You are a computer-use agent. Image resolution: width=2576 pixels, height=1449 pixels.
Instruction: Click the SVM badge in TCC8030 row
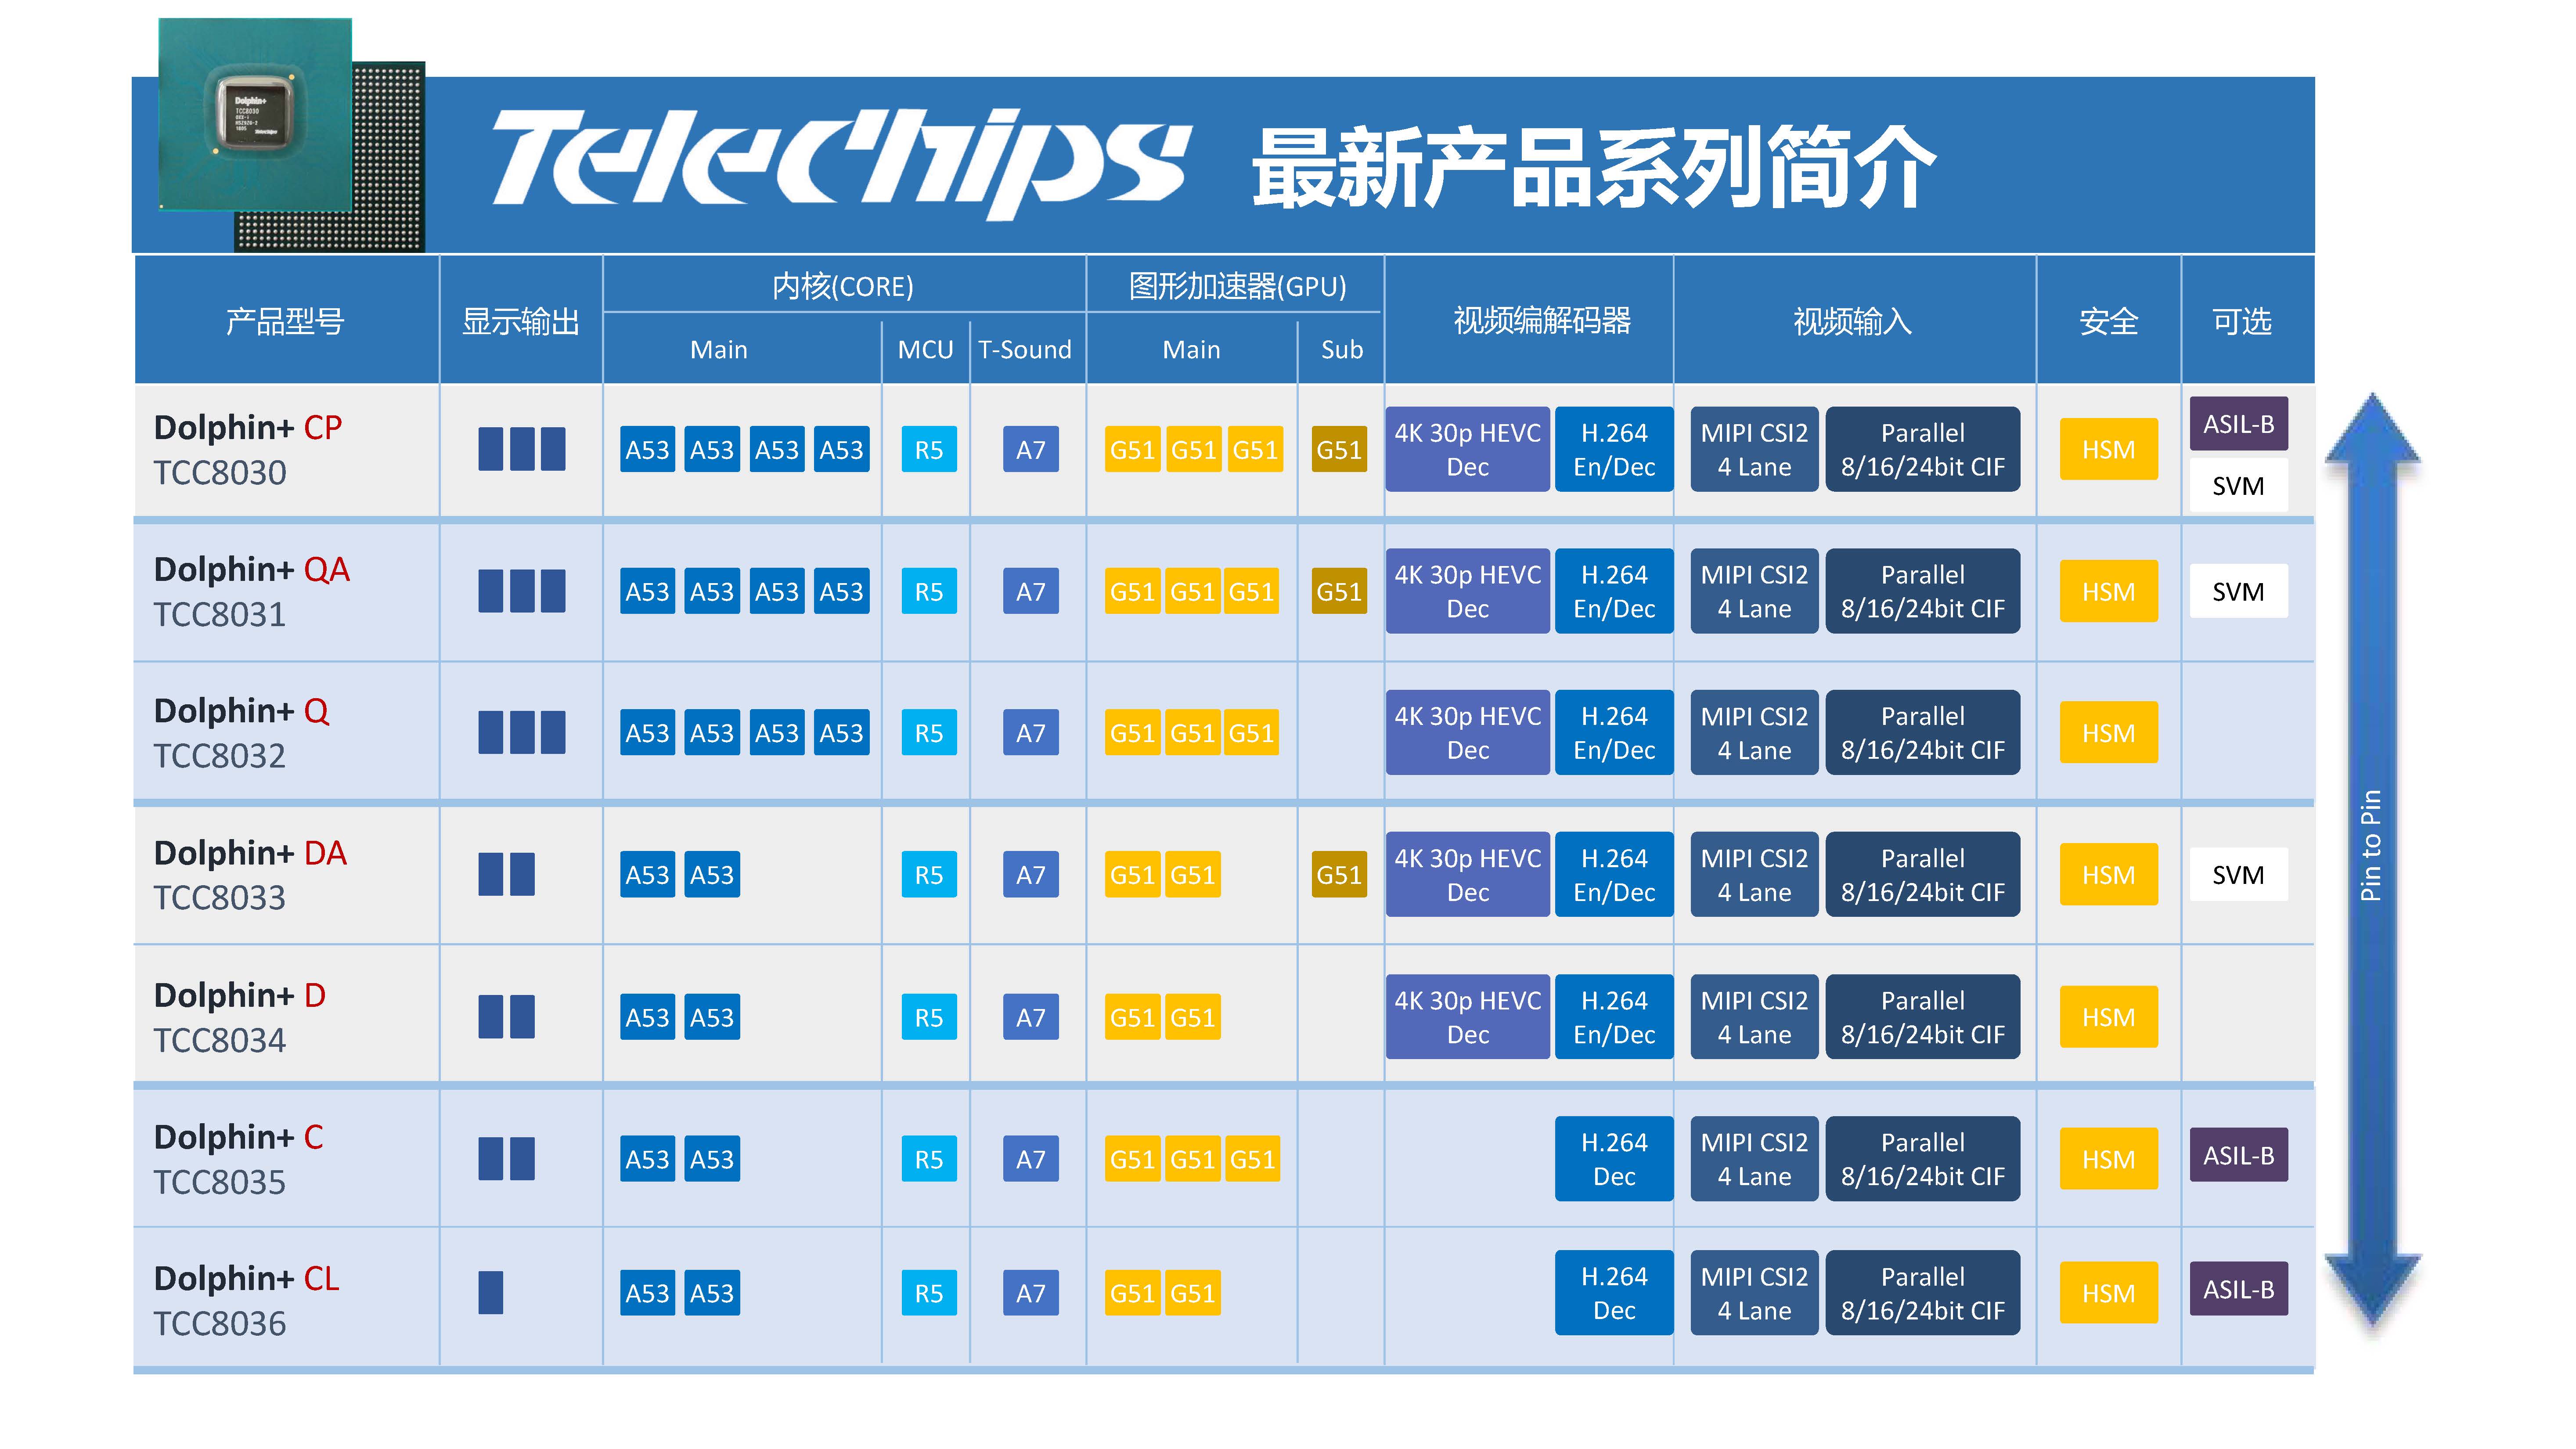(x=2238, y=486)
